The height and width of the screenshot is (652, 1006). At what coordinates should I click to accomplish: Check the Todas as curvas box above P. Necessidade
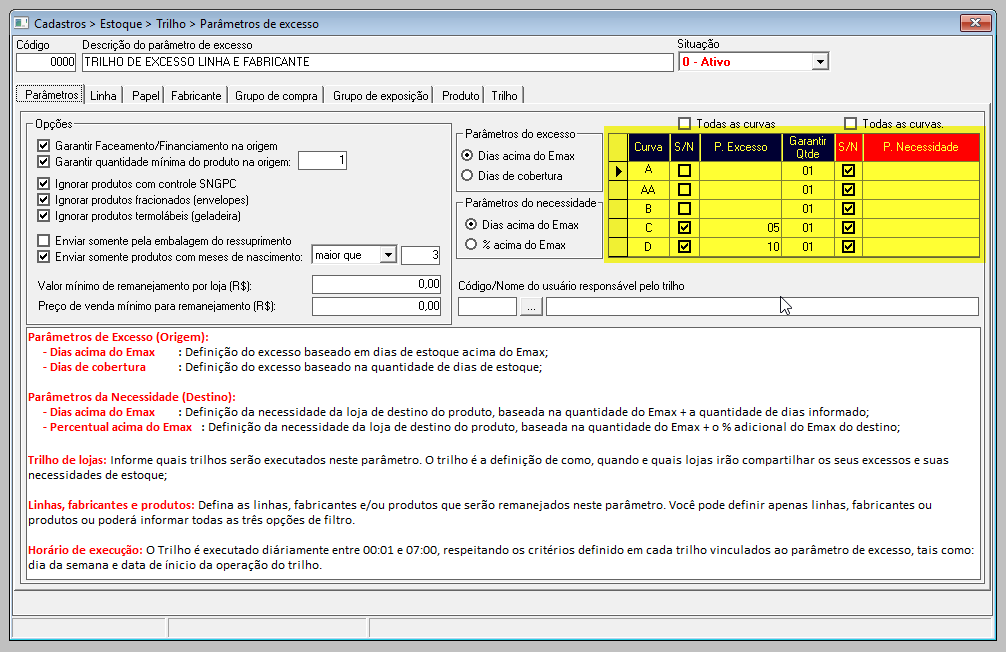(851, 123)
